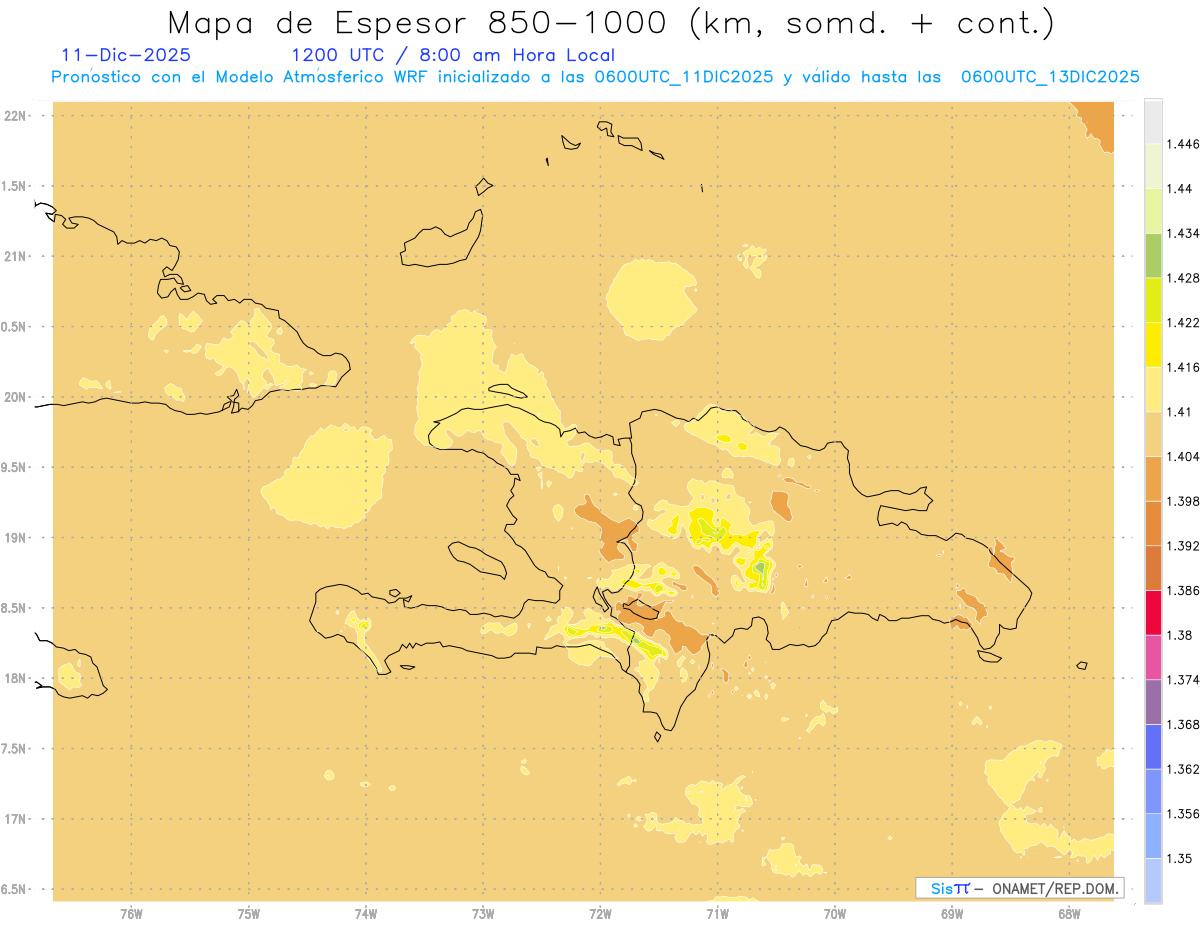Screen dimensions: 1200x927
Task: Click the legend value '1.35'
Action: [1179, 858]
